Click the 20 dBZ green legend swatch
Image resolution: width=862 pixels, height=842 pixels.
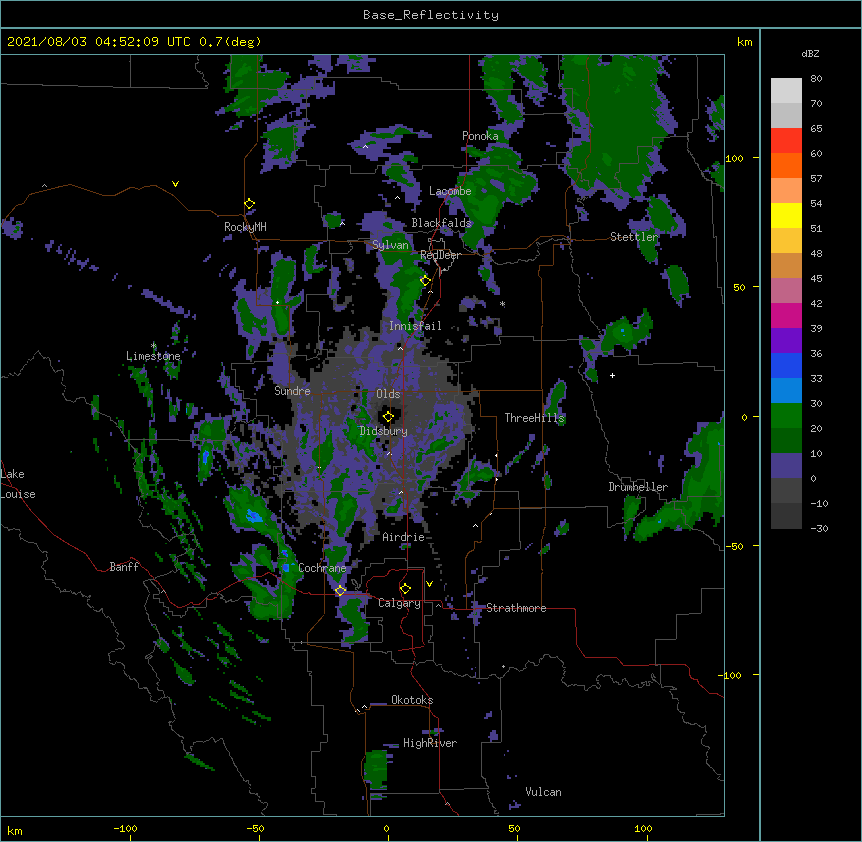coord(786,416)
